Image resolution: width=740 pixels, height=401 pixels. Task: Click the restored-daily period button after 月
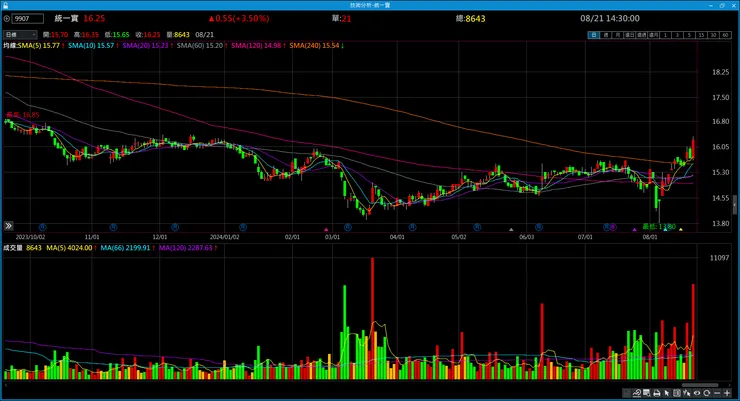point(630,35)
